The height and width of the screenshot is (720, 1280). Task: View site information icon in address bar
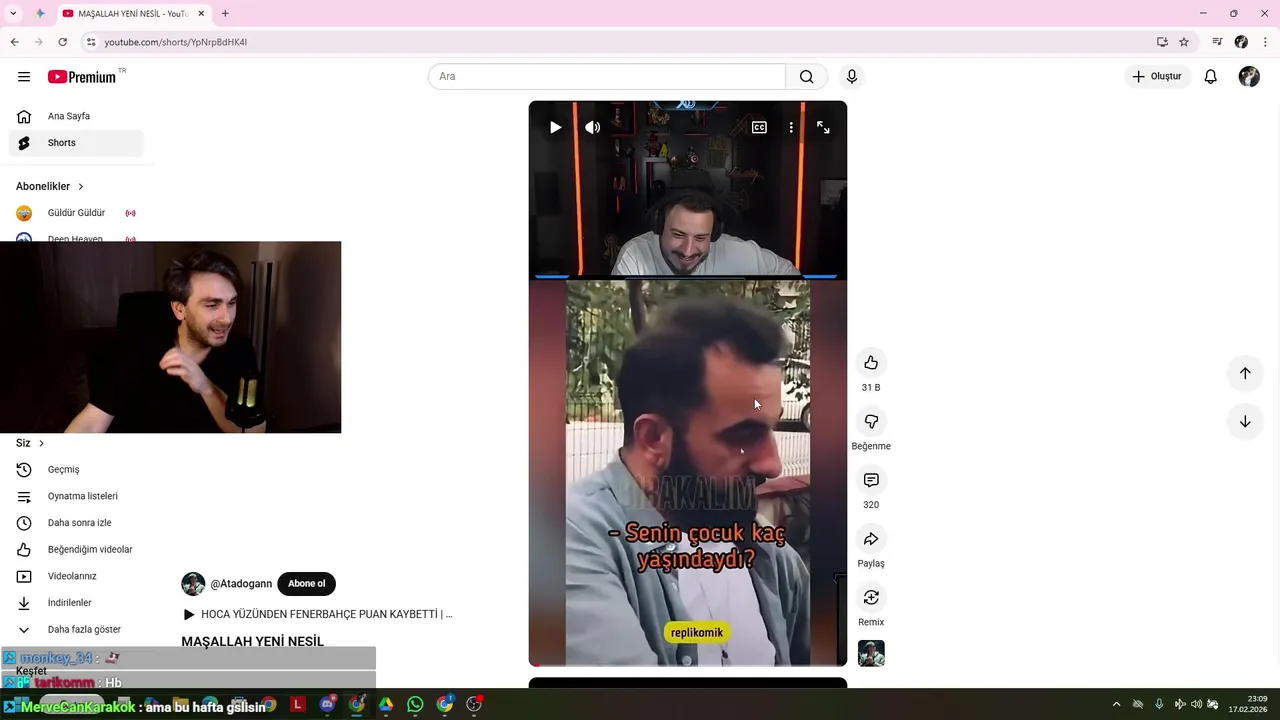(x=91, y=42)
